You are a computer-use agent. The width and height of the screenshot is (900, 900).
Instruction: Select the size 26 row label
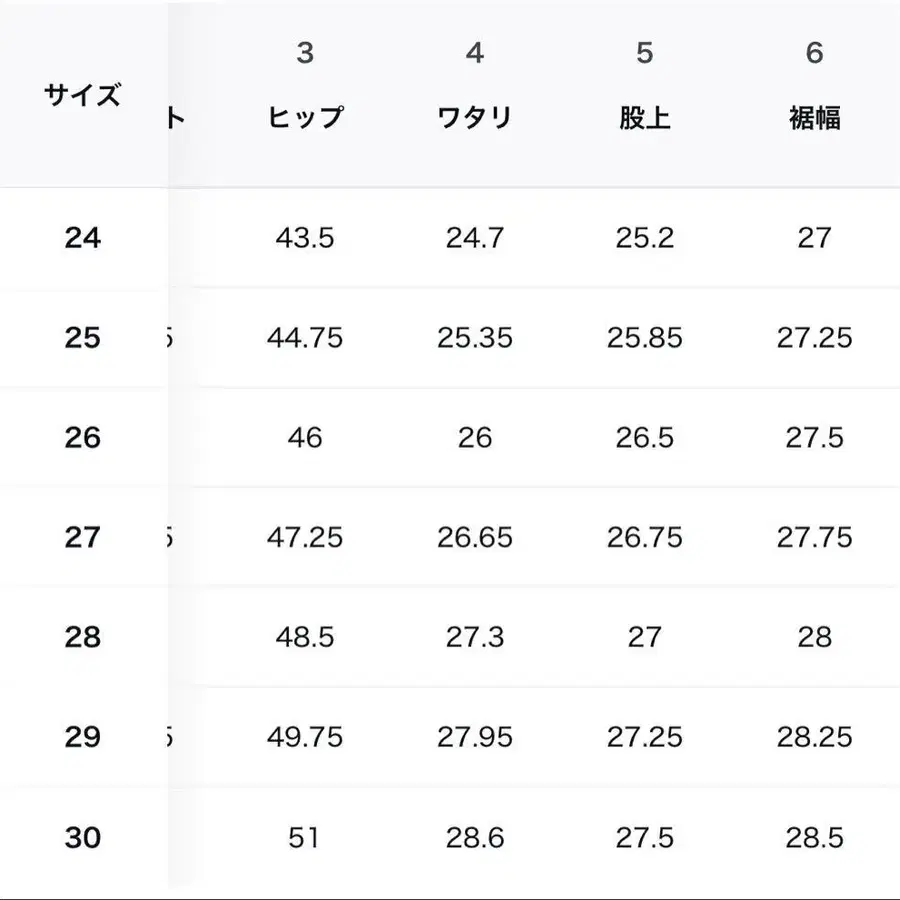83,438
